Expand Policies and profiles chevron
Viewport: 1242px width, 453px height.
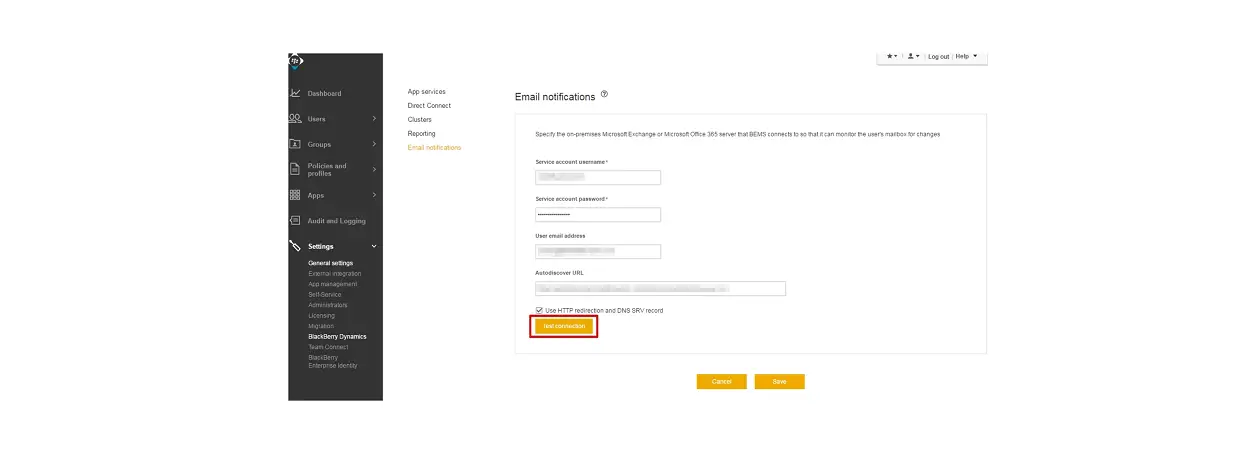click(x=374, y=169)
